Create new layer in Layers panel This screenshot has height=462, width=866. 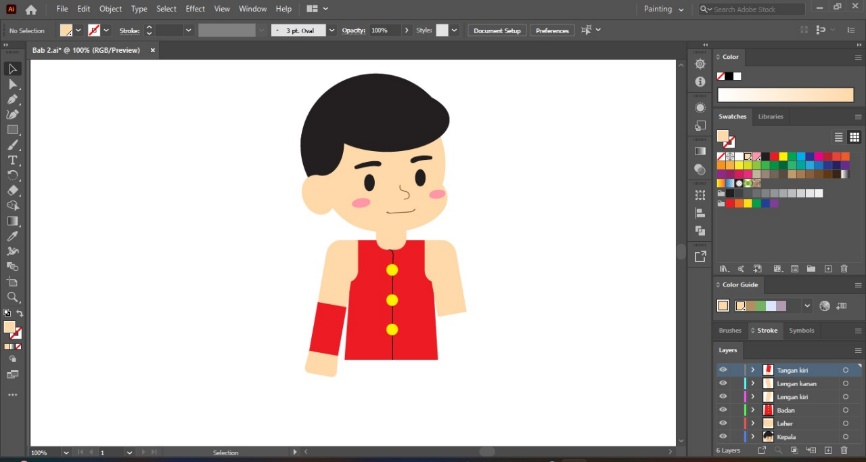pos(827,450)
